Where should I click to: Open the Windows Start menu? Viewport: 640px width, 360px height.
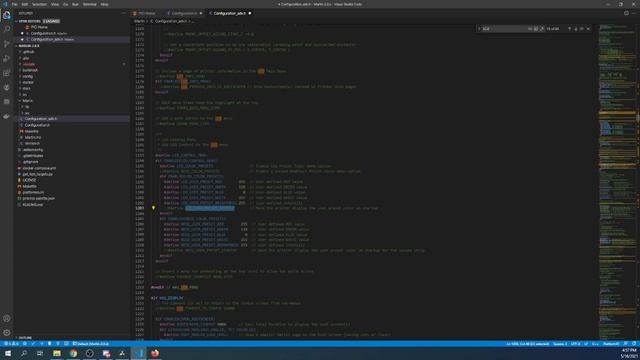point(8,353)
